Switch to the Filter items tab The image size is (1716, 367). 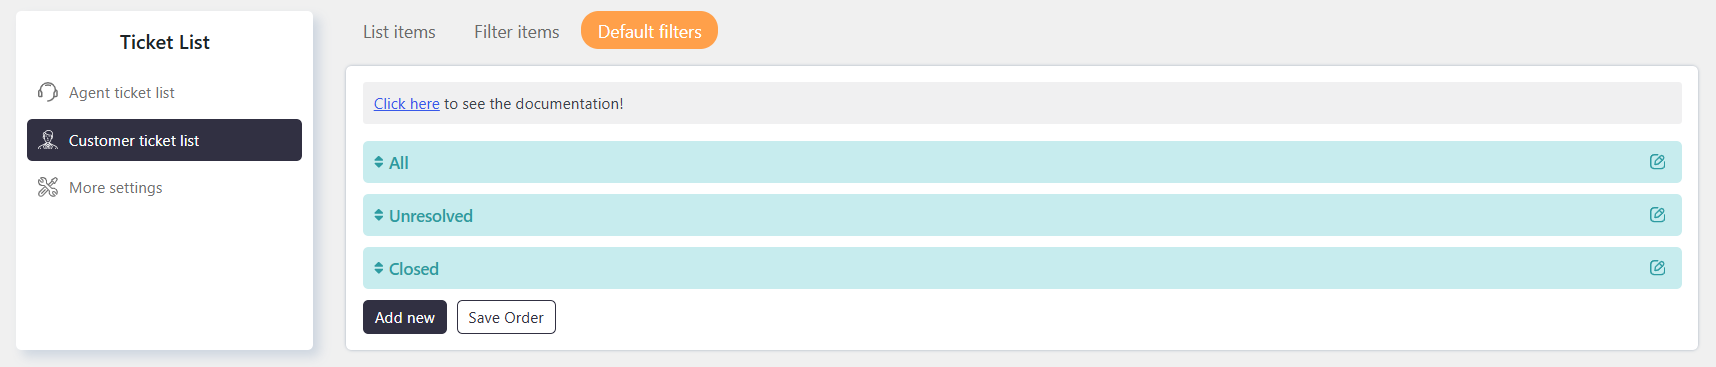click(x=517, y=32)
